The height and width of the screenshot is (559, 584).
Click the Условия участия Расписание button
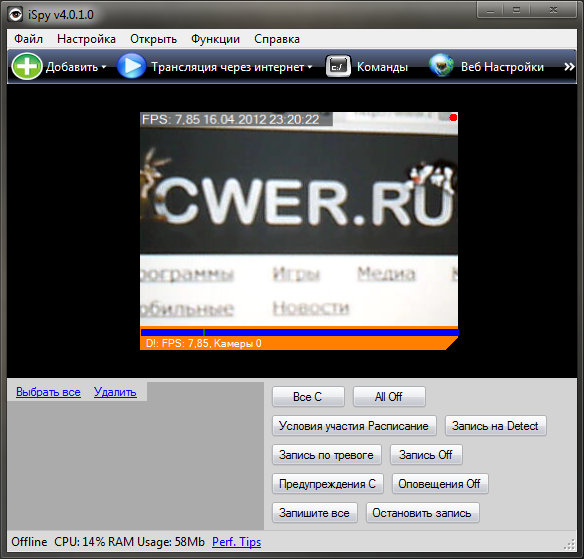pyautogui.click(x=354, y=426)
